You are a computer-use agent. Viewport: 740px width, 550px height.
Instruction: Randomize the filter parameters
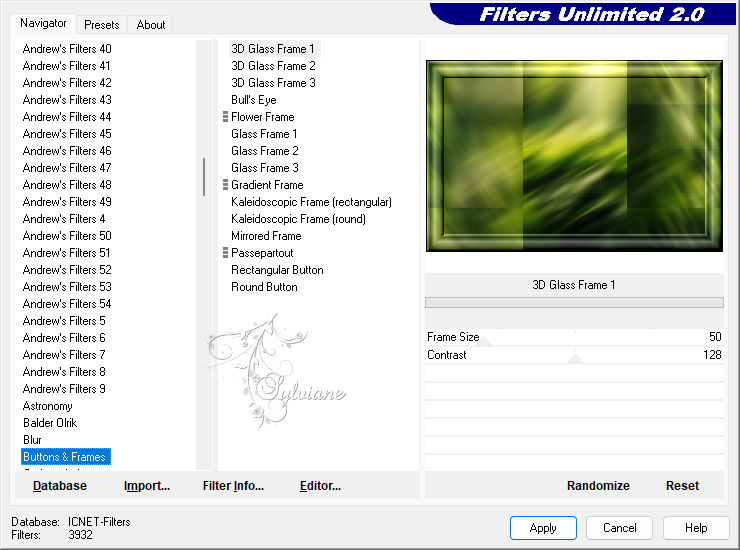point(598,485)
